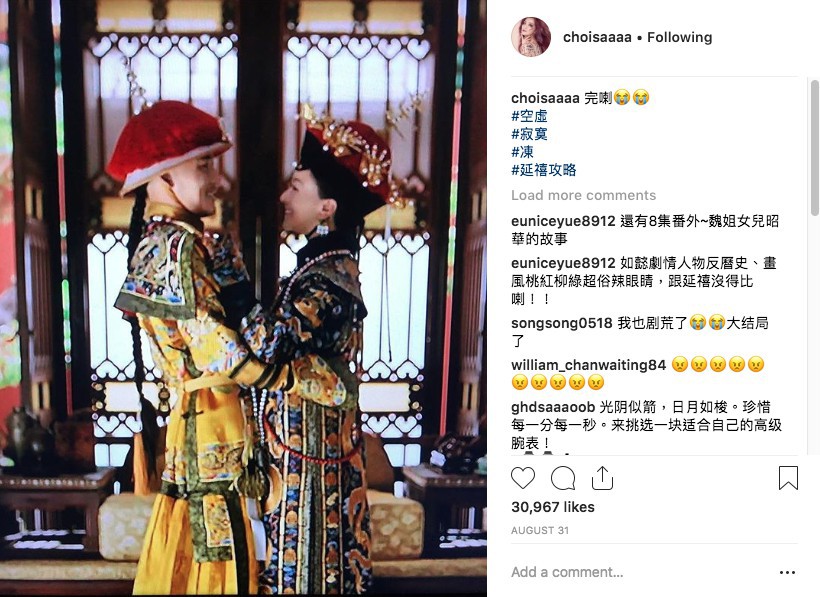This screenshot has width=820, height=597.
Task: Click the comments scrollbar thumb
Action: tap(814, 148)
